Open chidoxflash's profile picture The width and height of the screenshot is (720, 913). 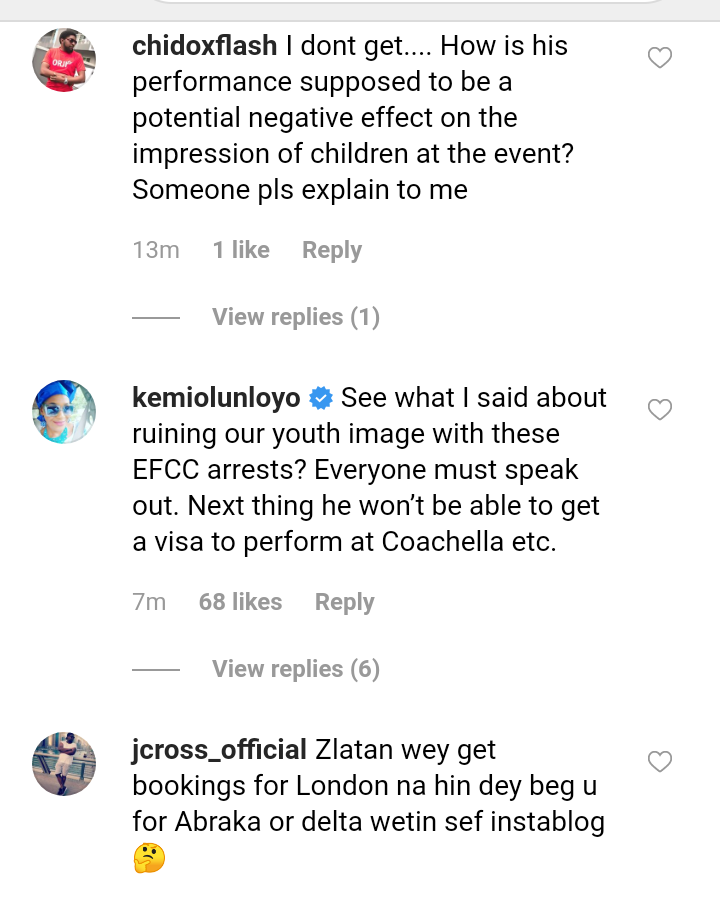click(65, 60)
